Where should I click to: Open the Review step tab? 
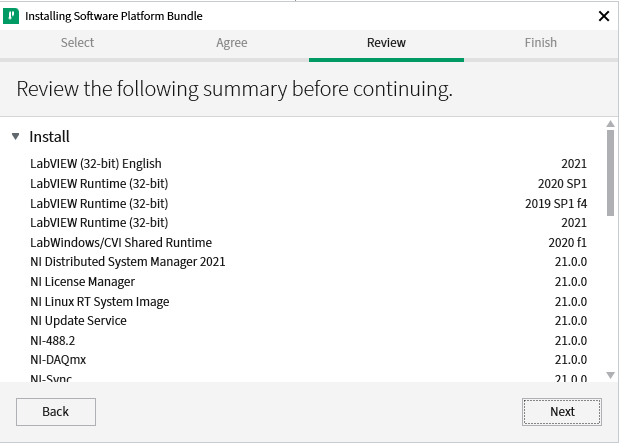coord(386,43)
